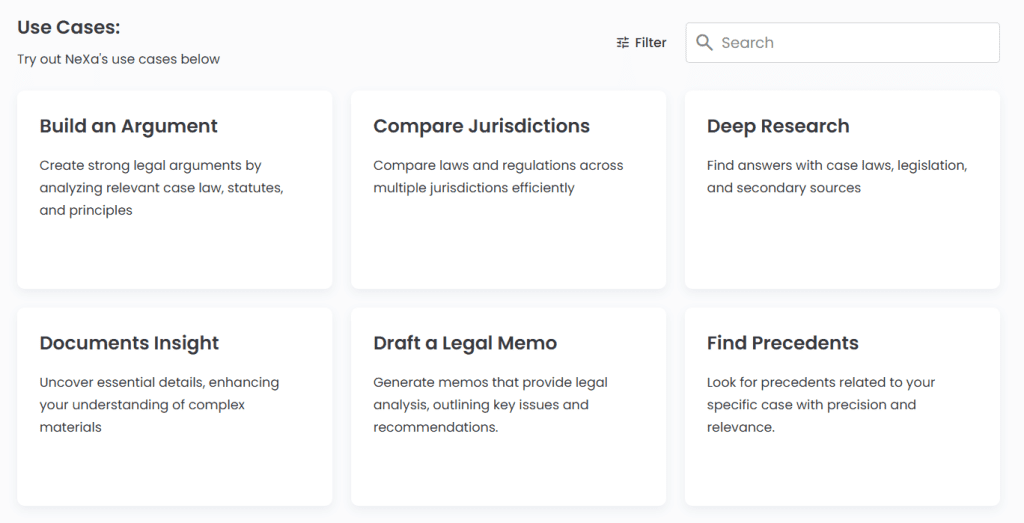Click the Find Precedents description text

click(821, 405)
